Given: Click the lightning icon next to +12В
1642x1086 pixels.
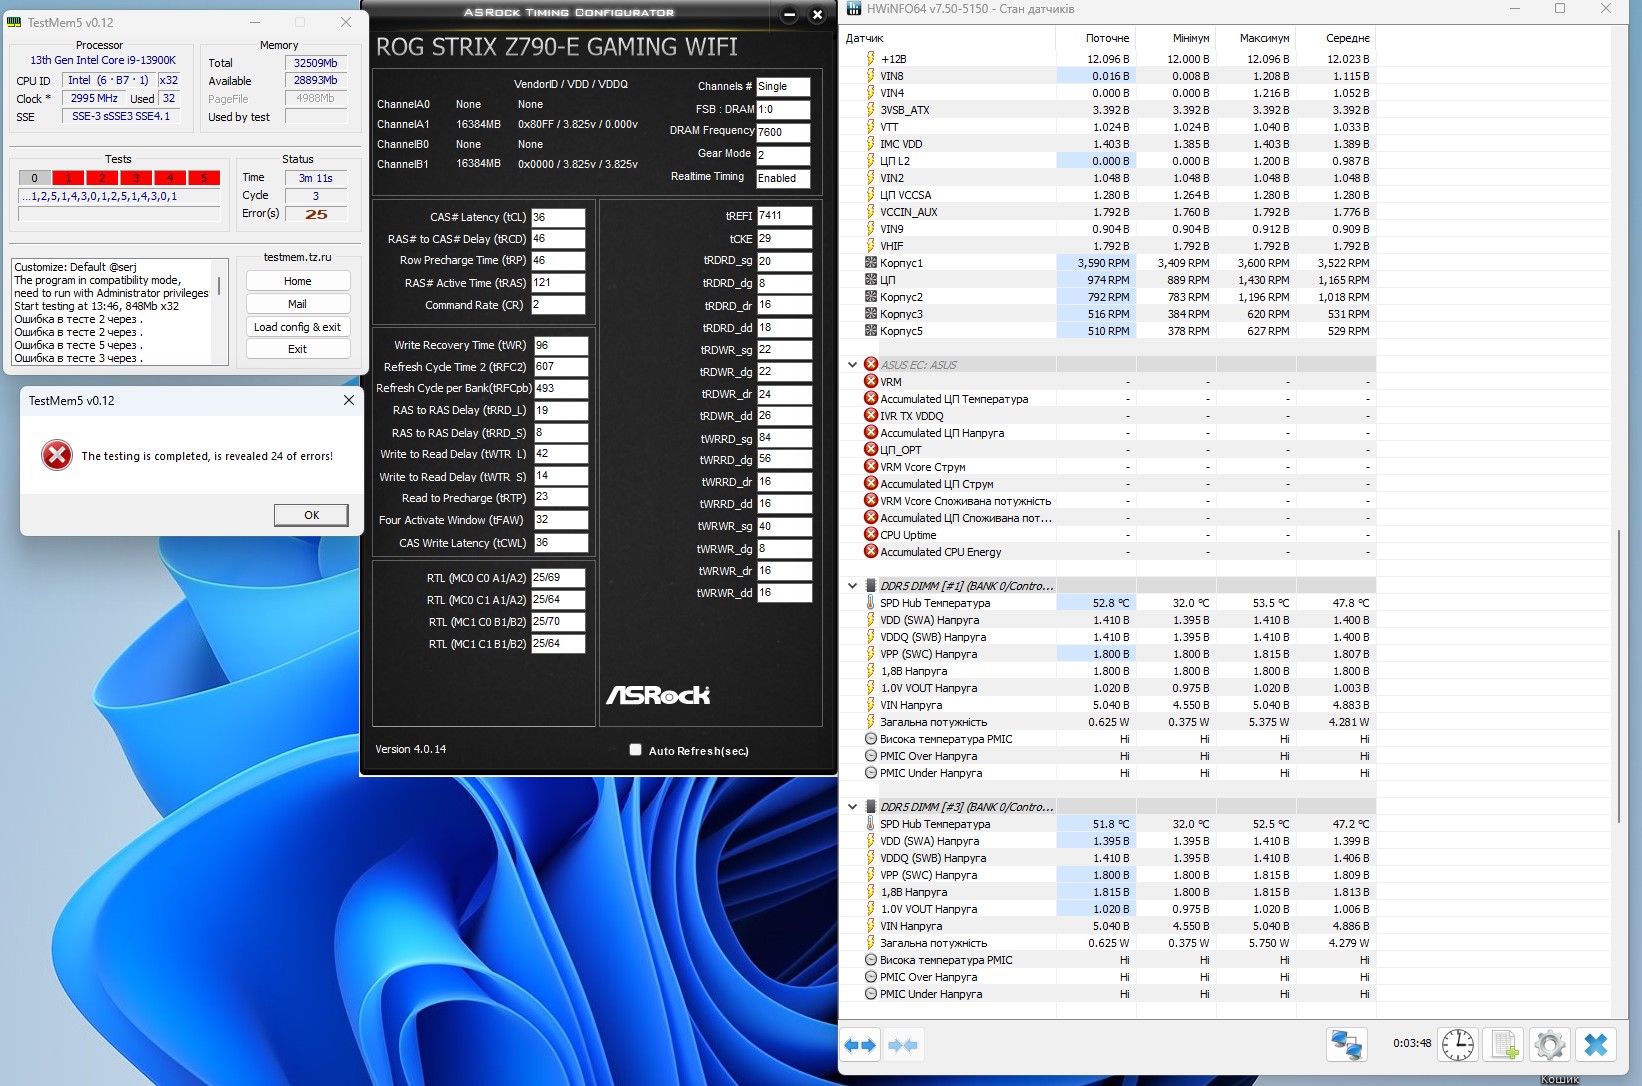Looking at the screenshot, I should pos(871,59).
